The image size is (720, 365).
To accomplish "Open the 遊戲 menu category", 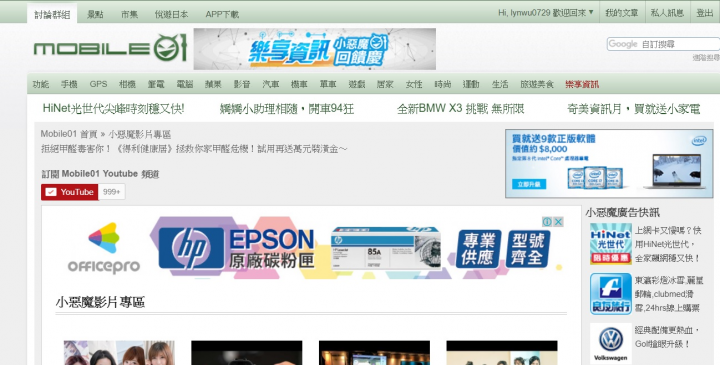I will [357, 84].
